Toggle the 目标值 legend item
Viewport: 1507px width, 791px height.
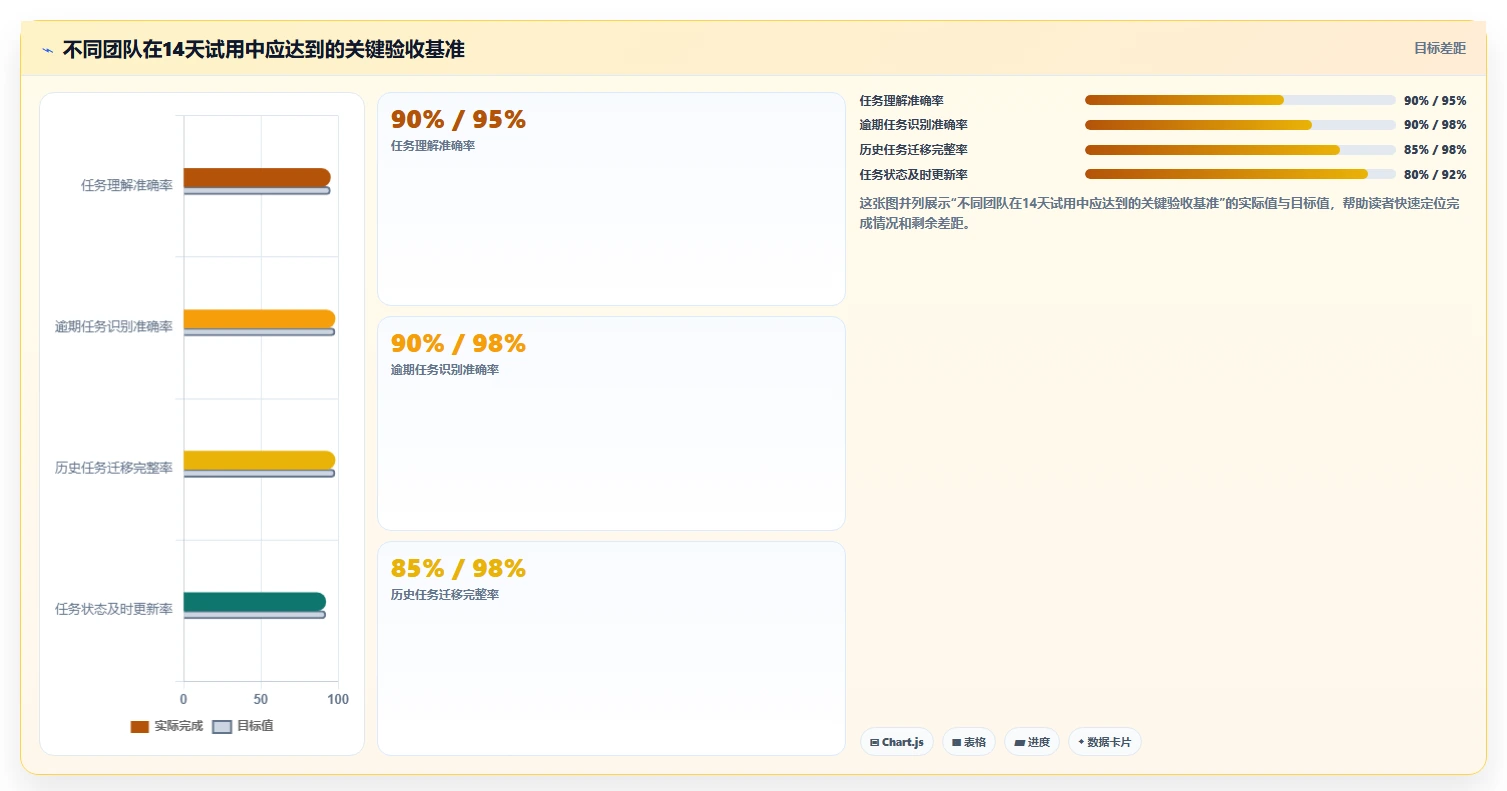[x=243, y=726]
